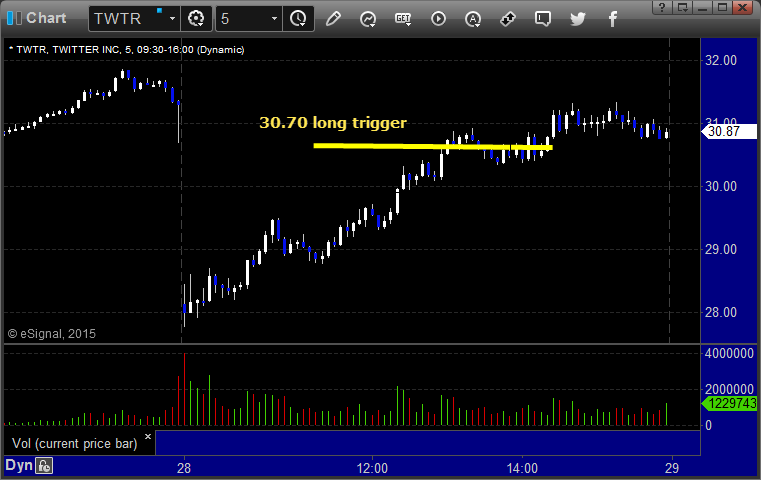This screenshot has height=480, width=761.
Task: Click the pop-out window options icon
Action: [x=683, y=7]
